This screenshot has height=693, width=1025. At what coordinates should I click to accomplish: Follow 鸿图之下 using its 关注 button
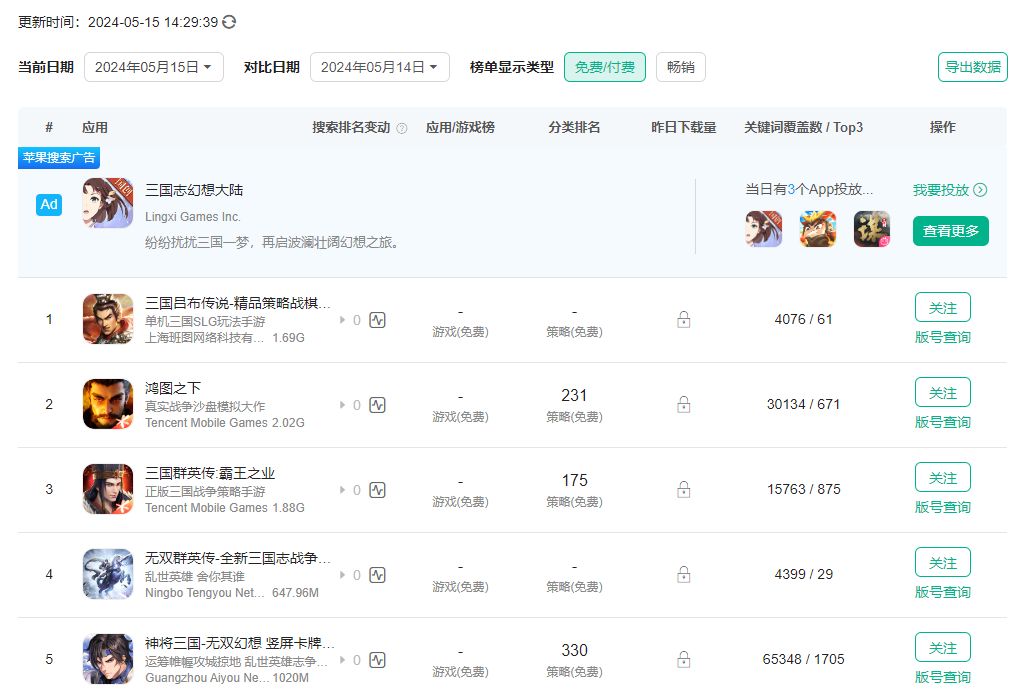pos(942,392)
